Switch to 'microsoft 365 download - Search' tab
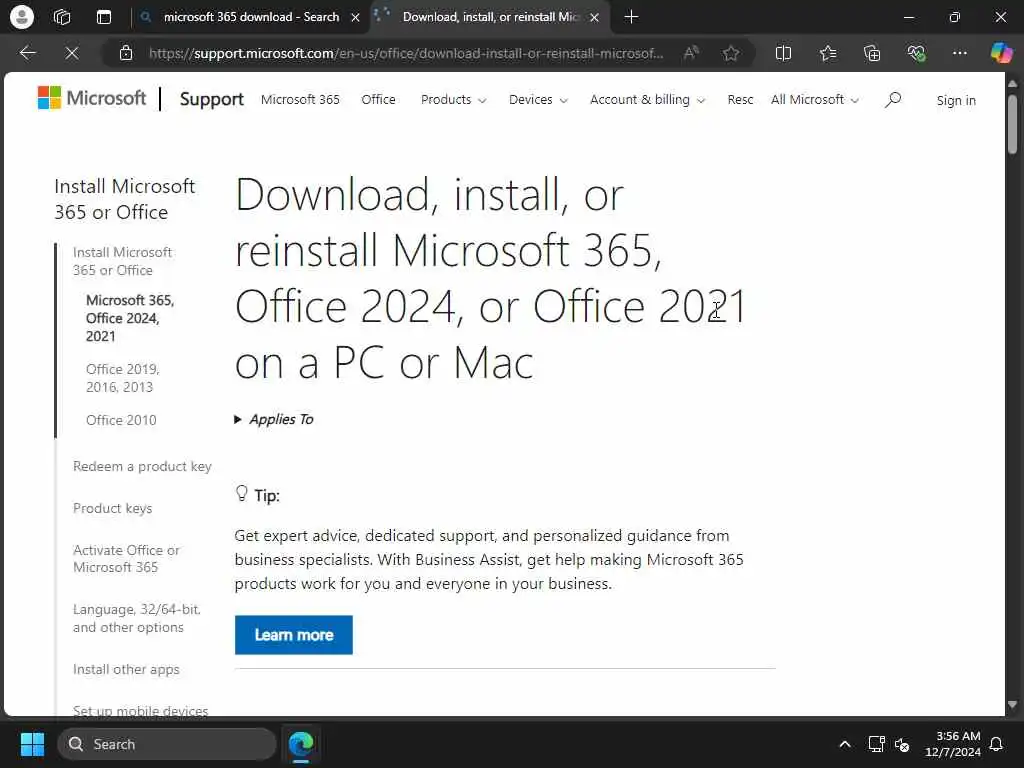This screenshot has height=768, width=1024. point(251,17)
